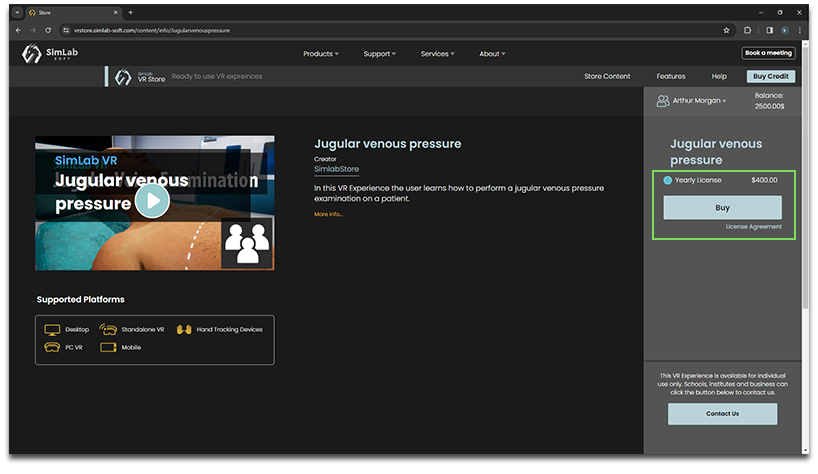
Task: Click the Buy Credit button
Action: 771,76
